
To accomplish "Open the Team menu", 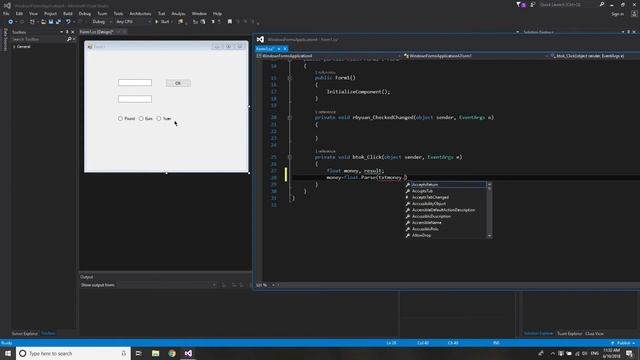I will (102, 13).
